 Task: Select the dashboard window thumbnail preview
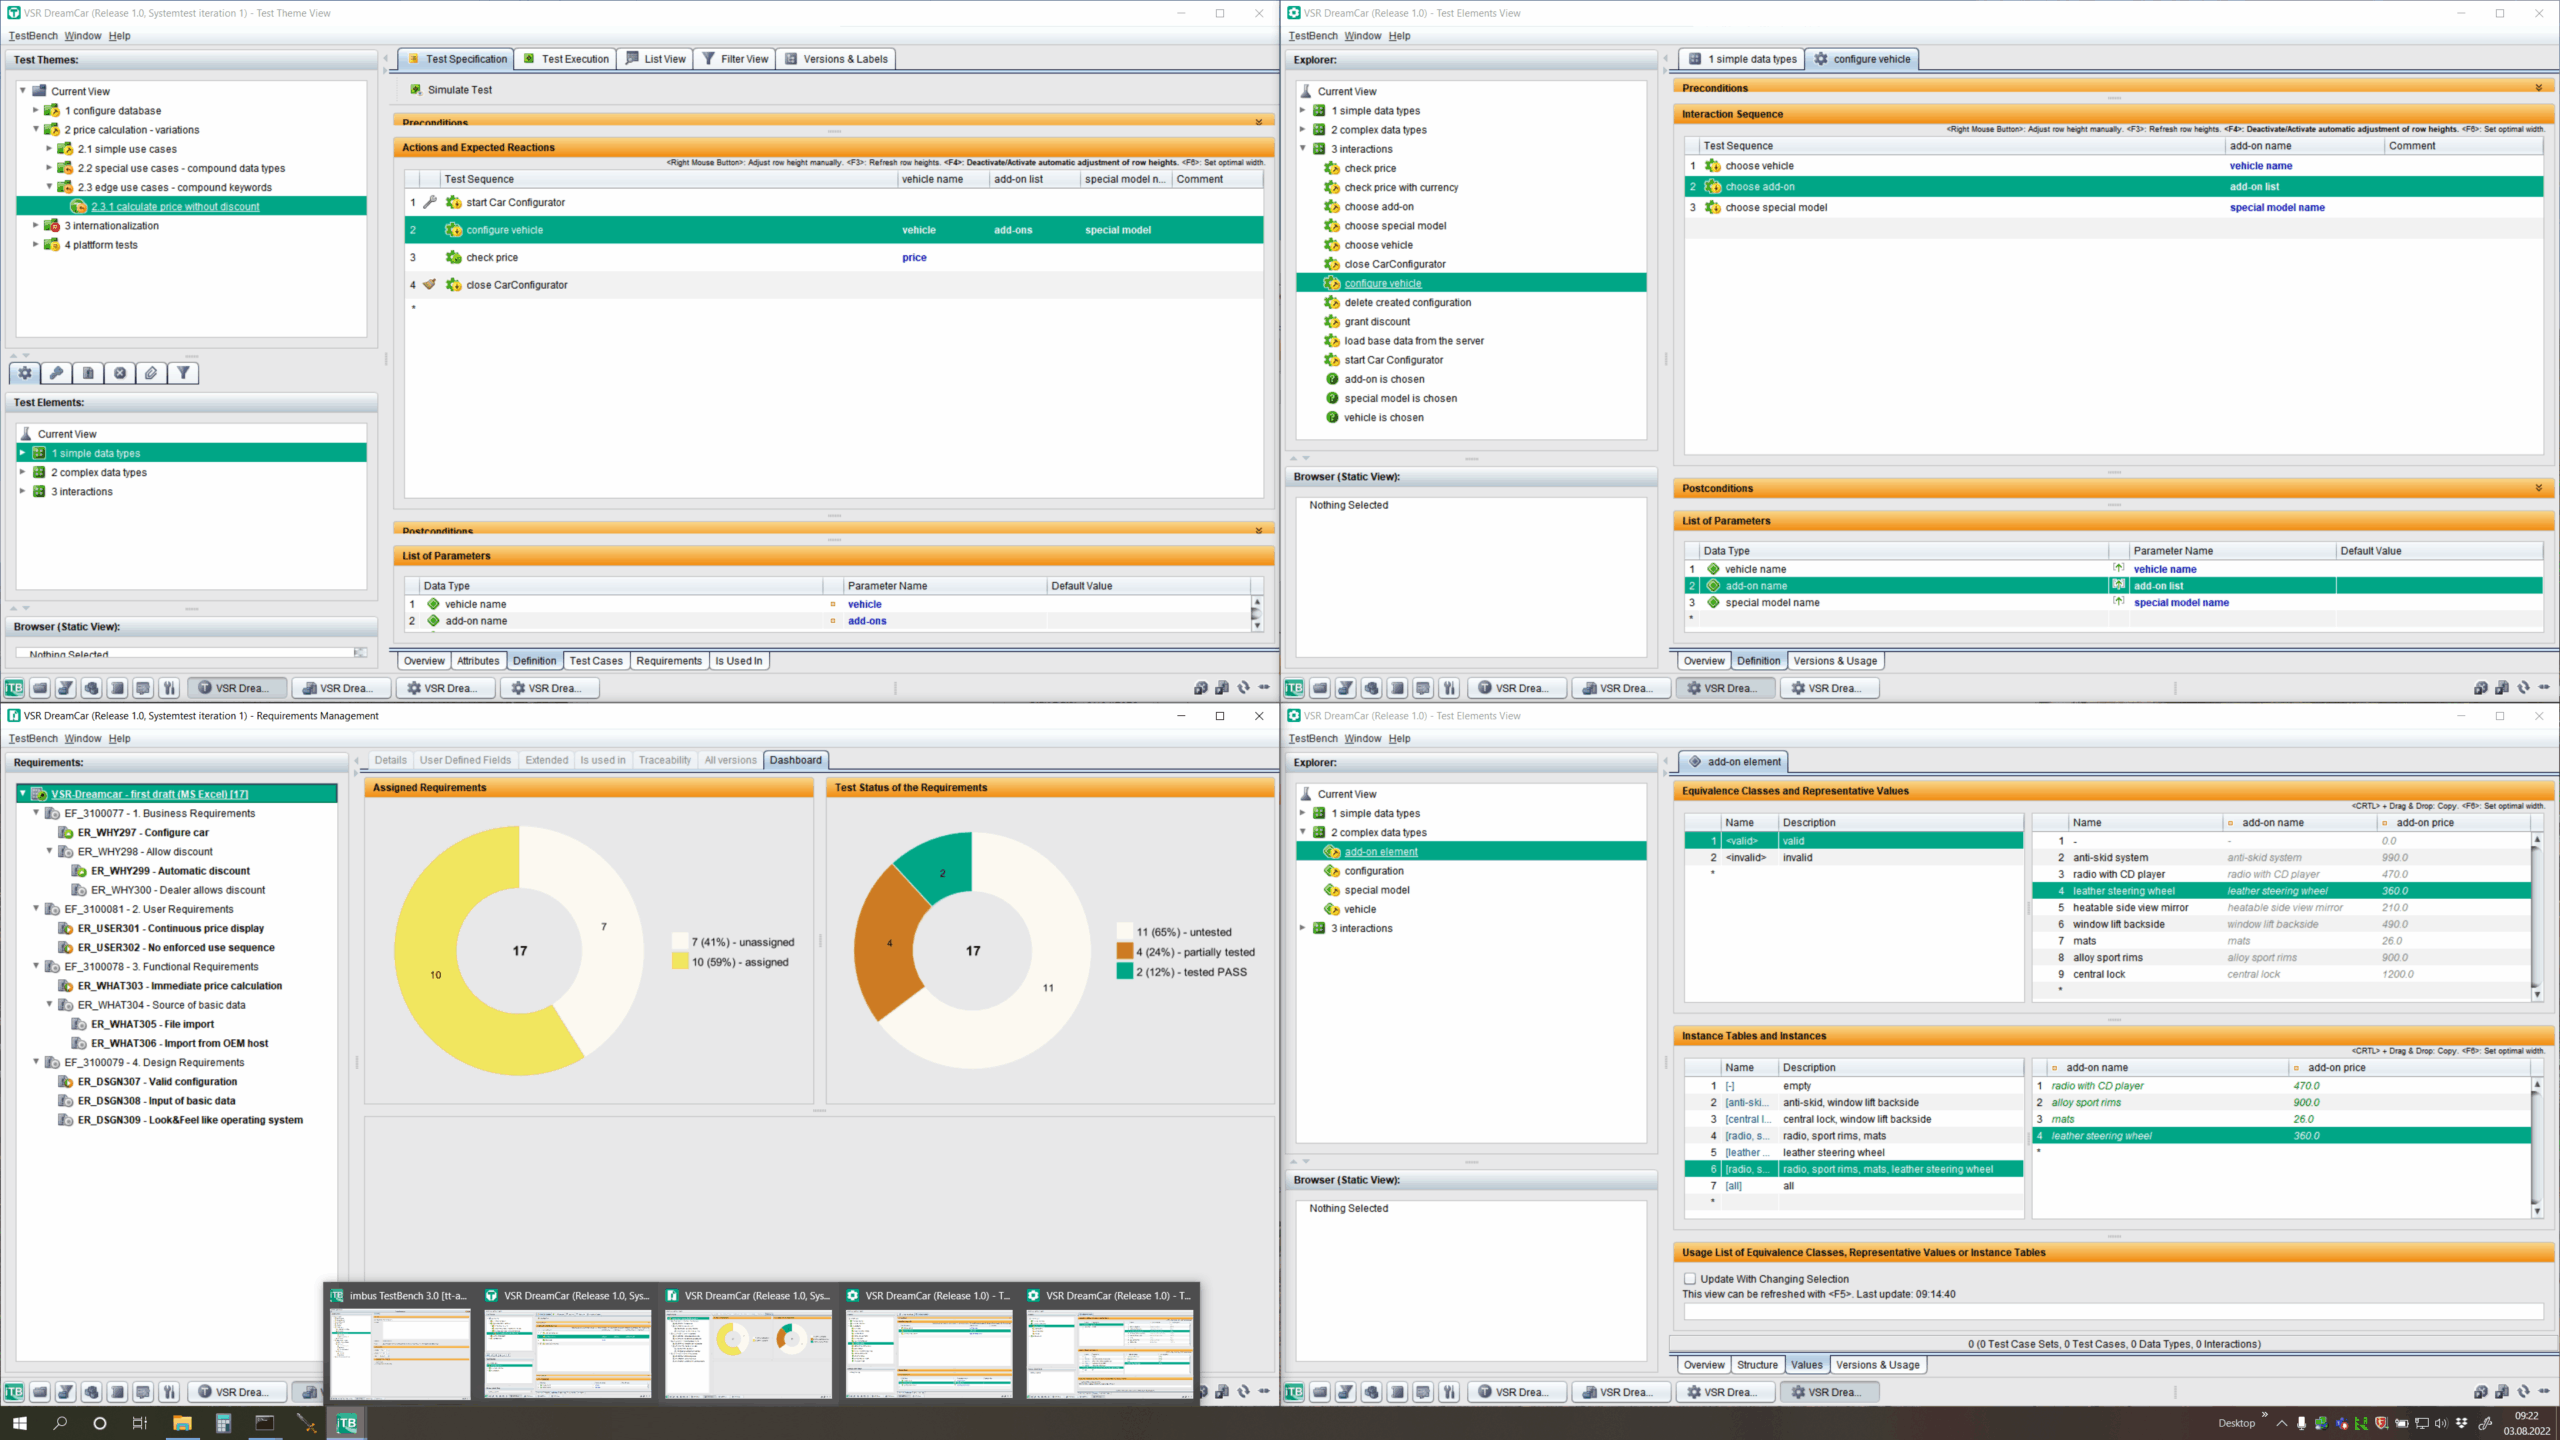748,1353
